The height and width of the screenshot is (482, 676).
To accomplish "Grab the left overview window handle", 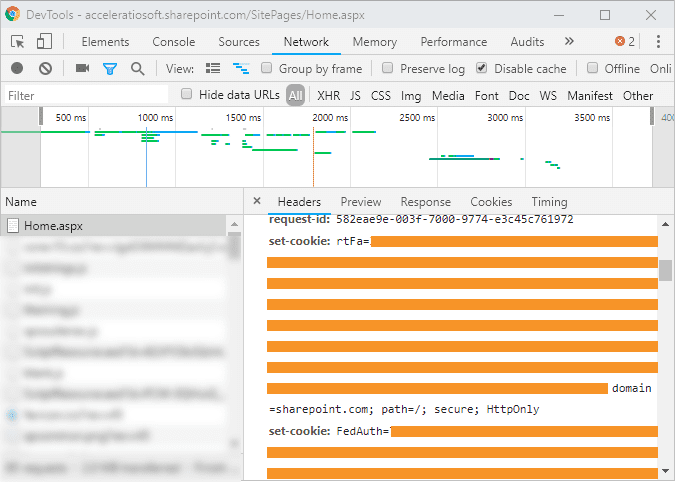I will [x=41, y=116].
